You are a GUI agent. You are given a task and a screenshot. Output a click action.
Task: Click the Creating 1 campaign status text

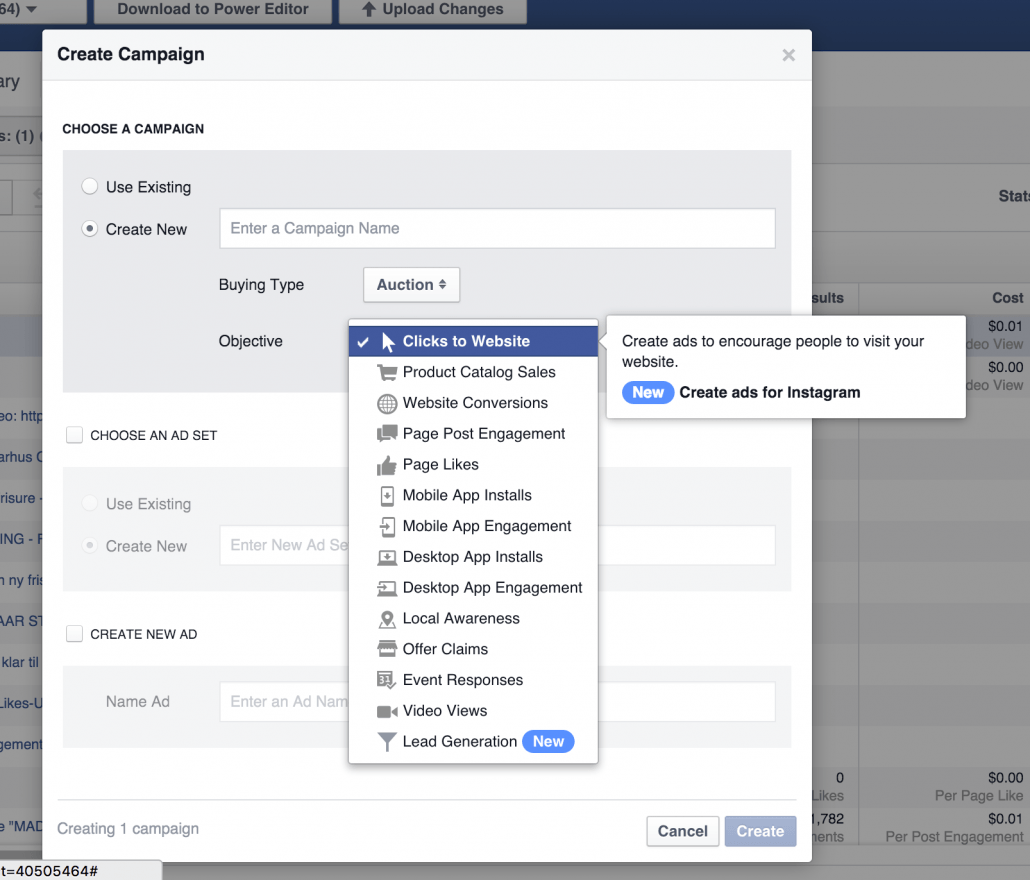(x=128, y=829)
